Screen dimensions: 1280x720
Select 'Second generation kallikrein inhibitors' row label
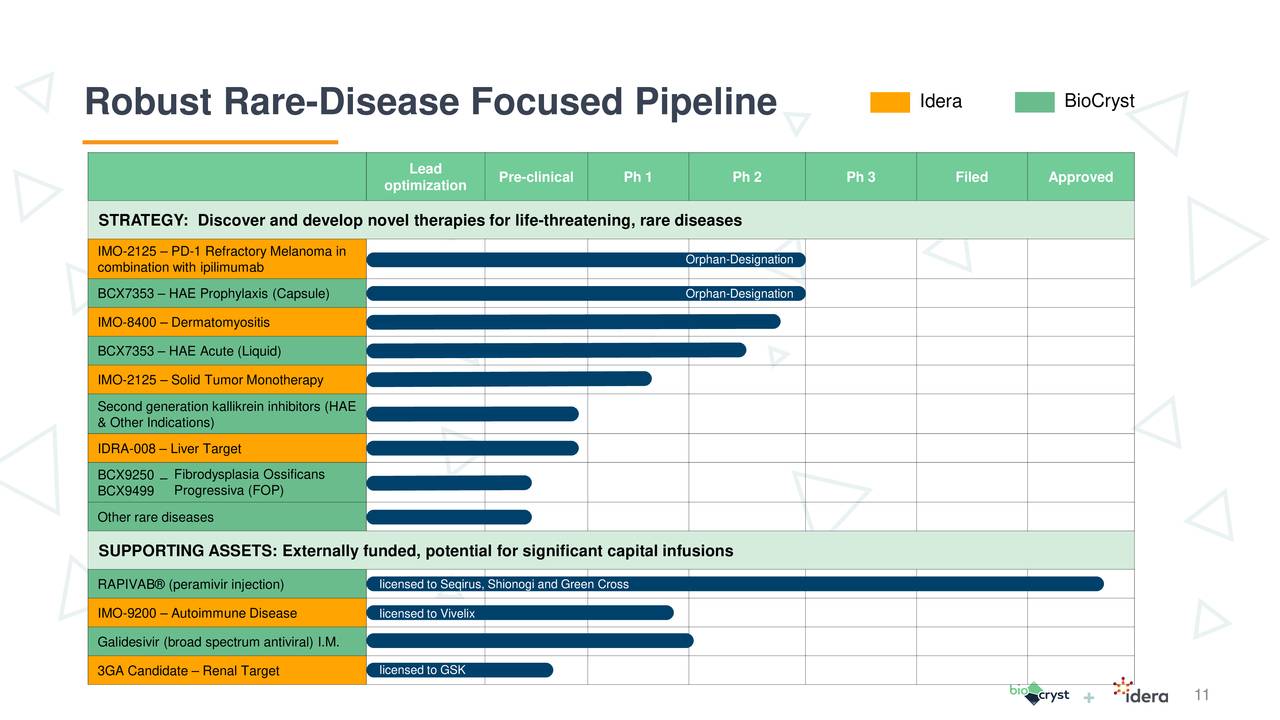227,414
